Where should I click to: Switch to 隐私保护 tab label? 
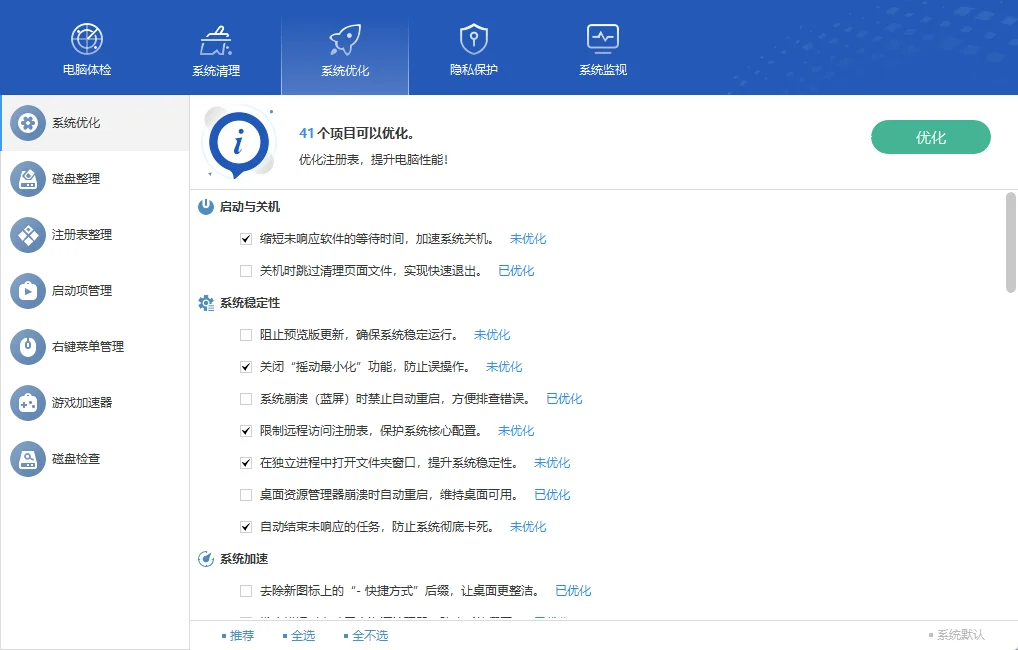pyautogui.click(x=474, y=69)
